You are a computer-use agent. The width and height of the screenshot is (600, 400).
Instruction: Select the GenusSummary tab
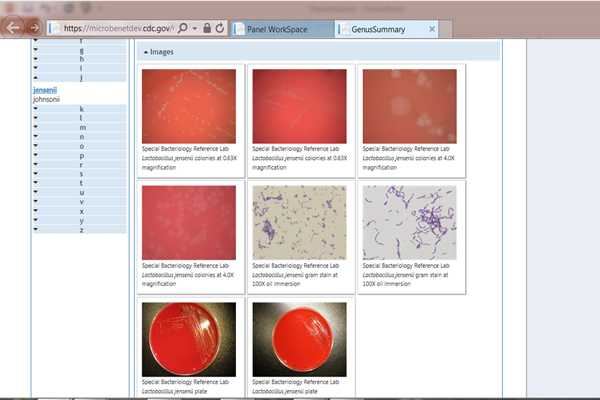(378, 29)
